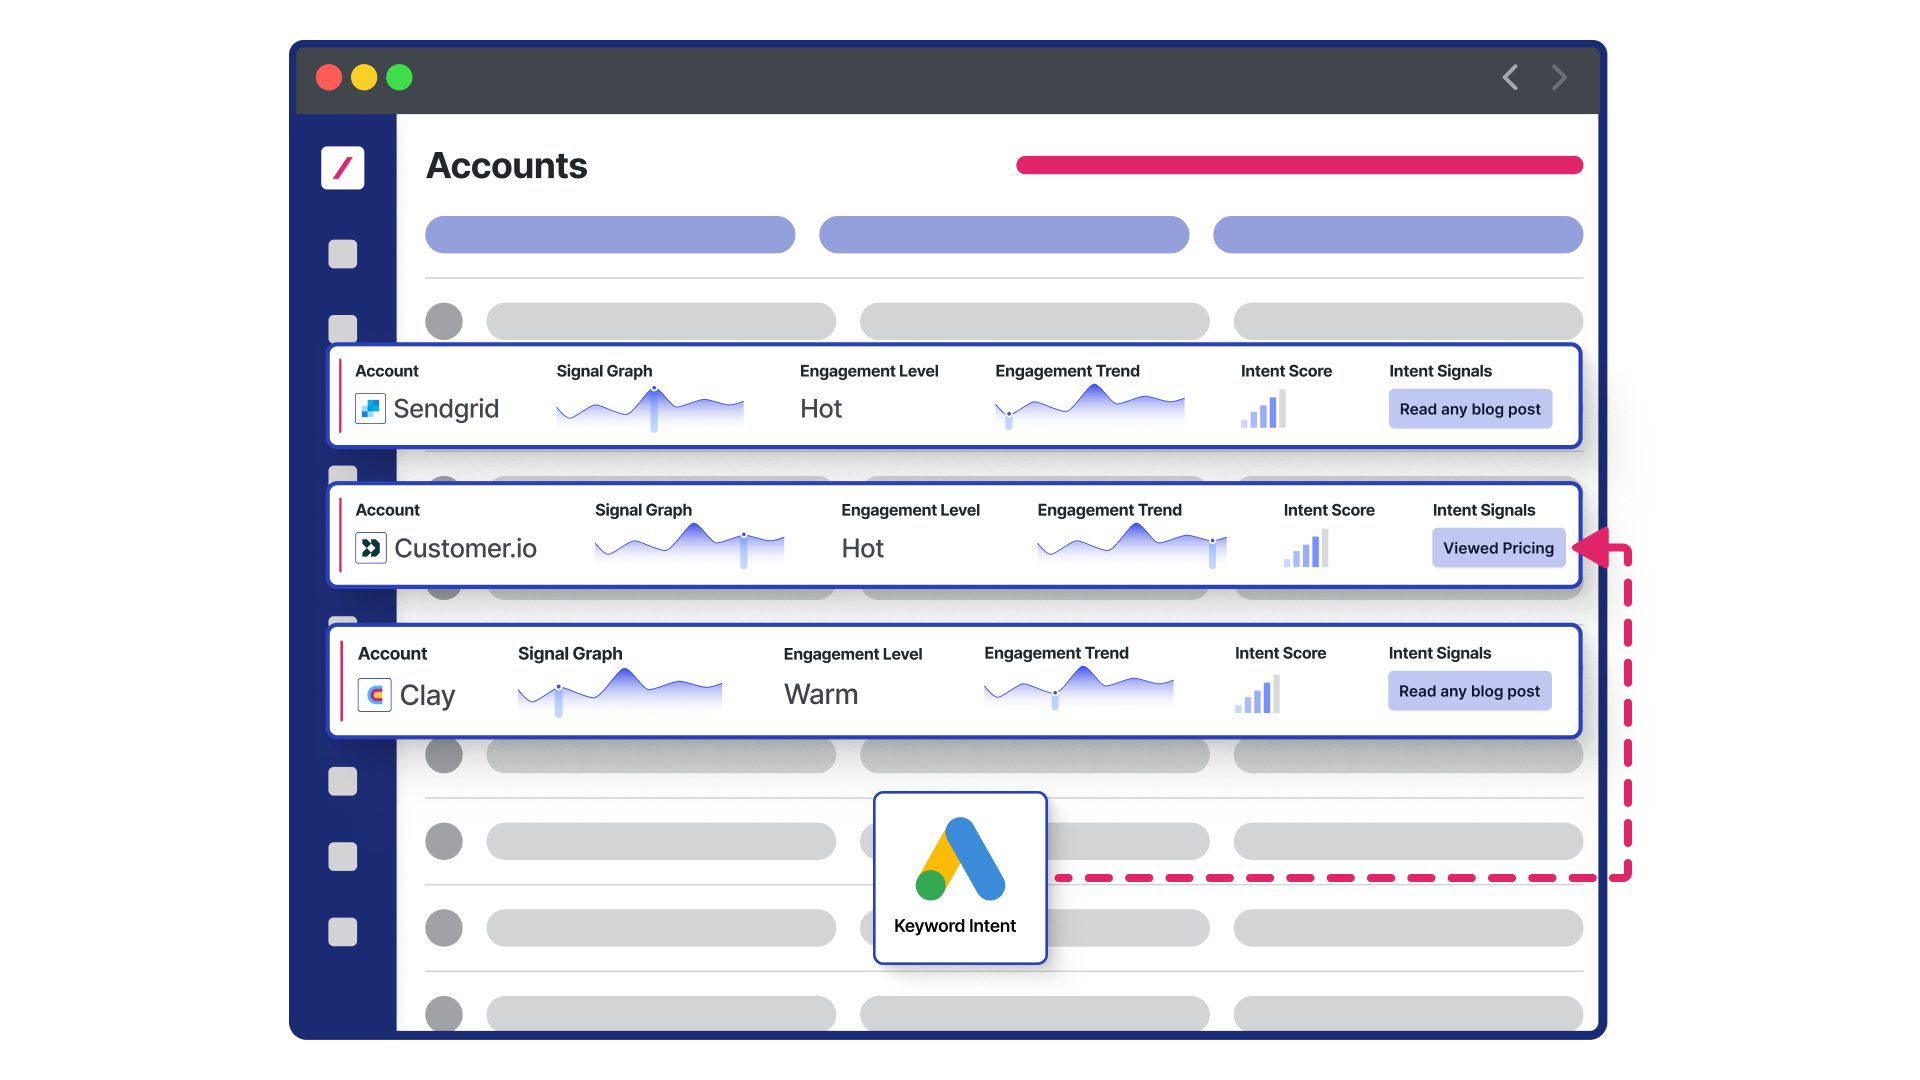Viewport: 1920px width, 1080px height.
Task: Click the Sendgrid account logo icon
Action: click(370, 408)
